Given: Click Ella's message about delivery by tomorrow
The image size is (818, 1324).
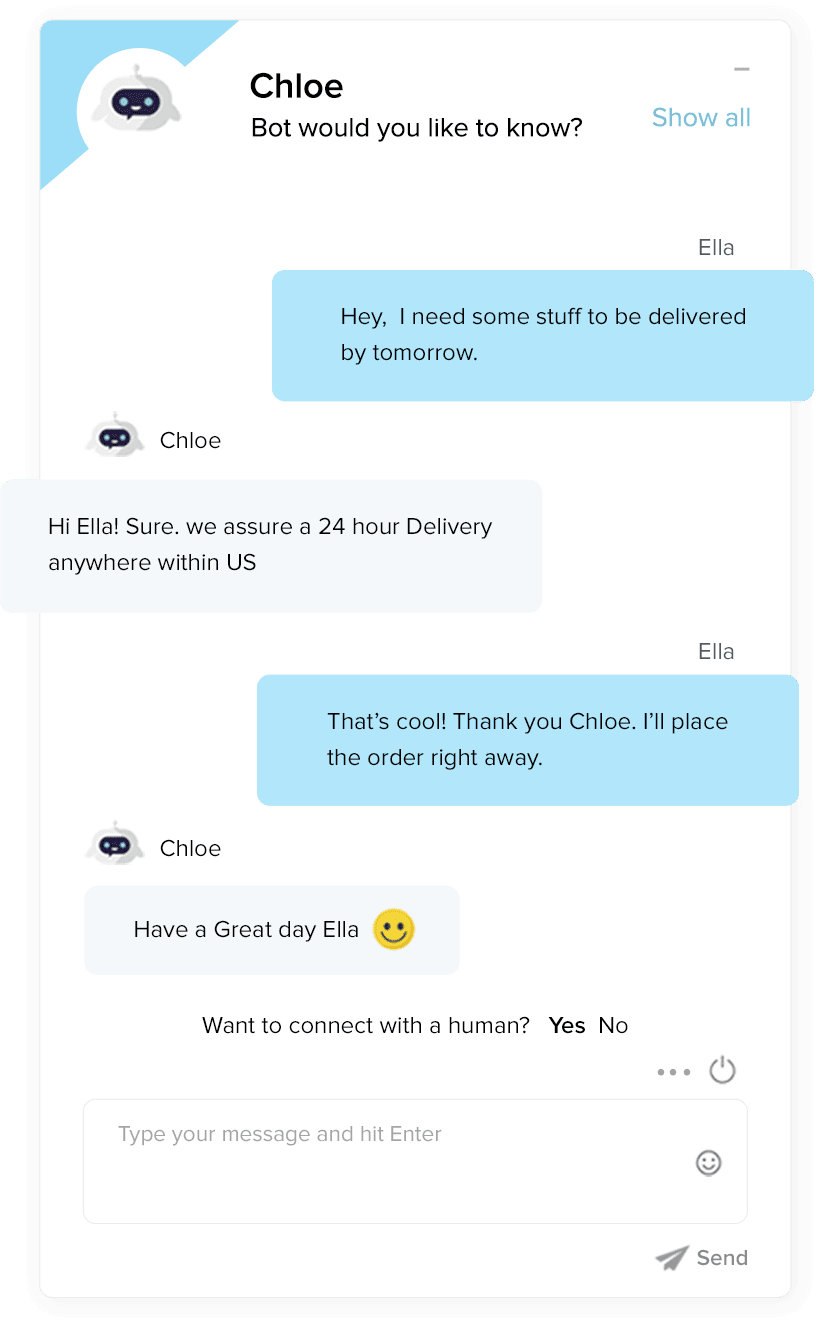Looking at the screenshot, I should point(543,335).
